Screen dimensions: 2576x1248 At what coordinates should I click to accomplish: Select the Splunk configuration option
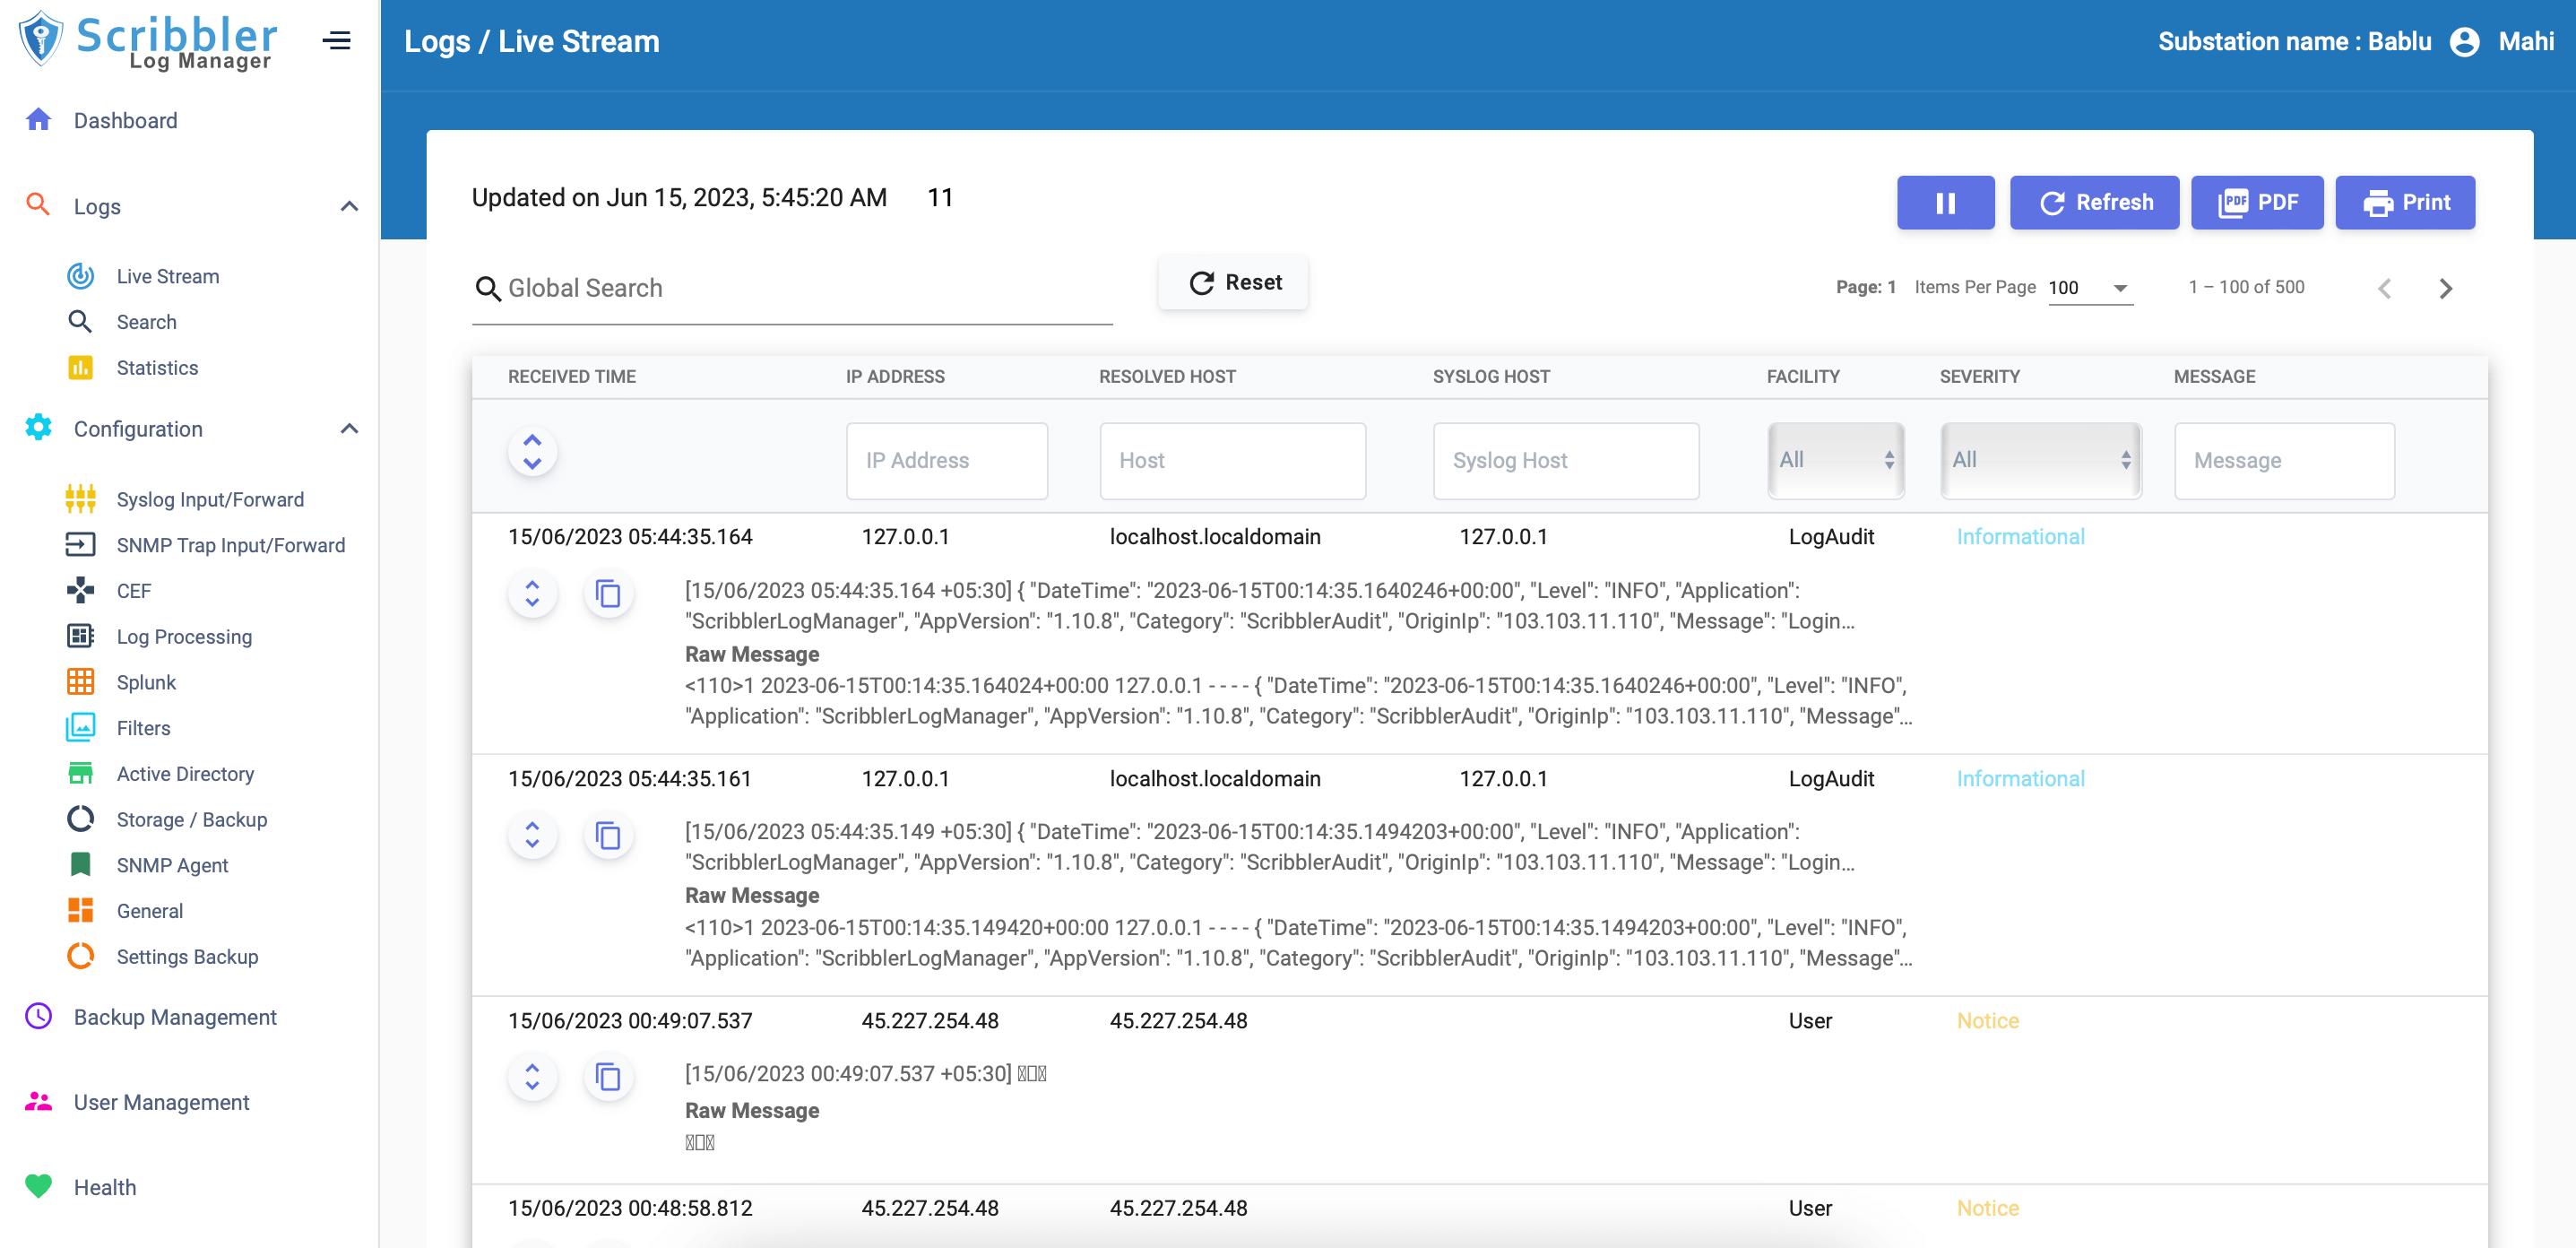[x=147, y=682]
